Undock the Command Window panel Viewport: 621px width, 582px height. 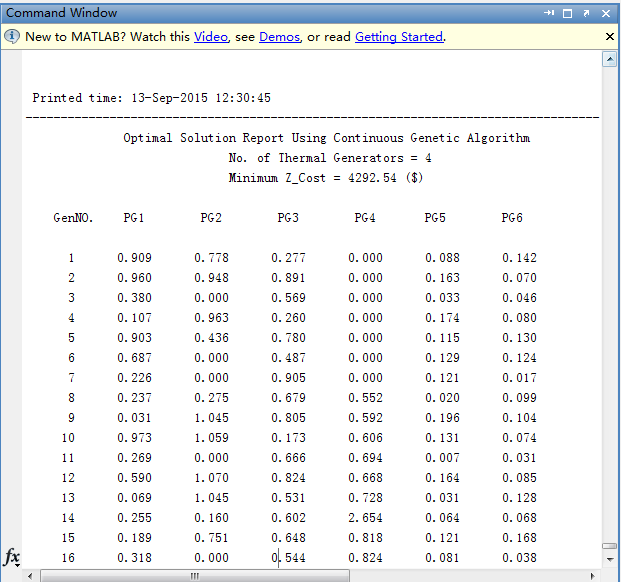pos(587,13)
